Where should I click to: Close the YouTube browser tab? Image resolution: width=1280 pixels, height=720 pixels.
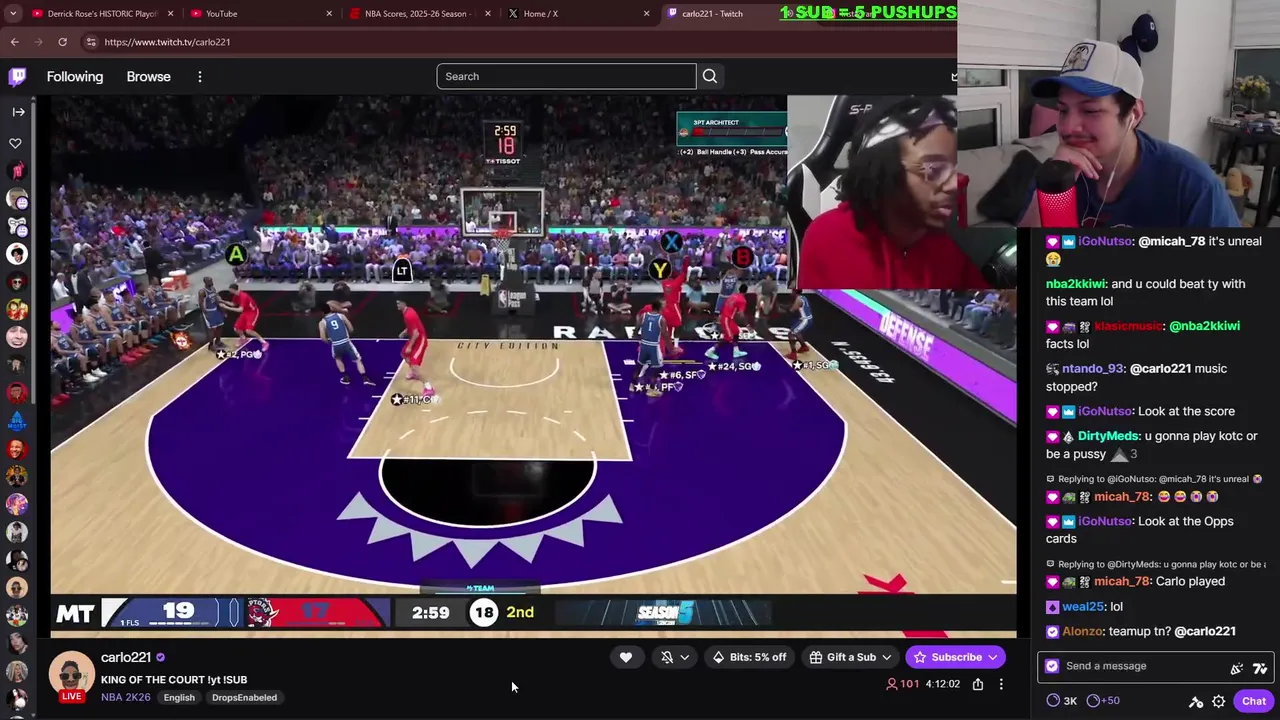[329, 14]
